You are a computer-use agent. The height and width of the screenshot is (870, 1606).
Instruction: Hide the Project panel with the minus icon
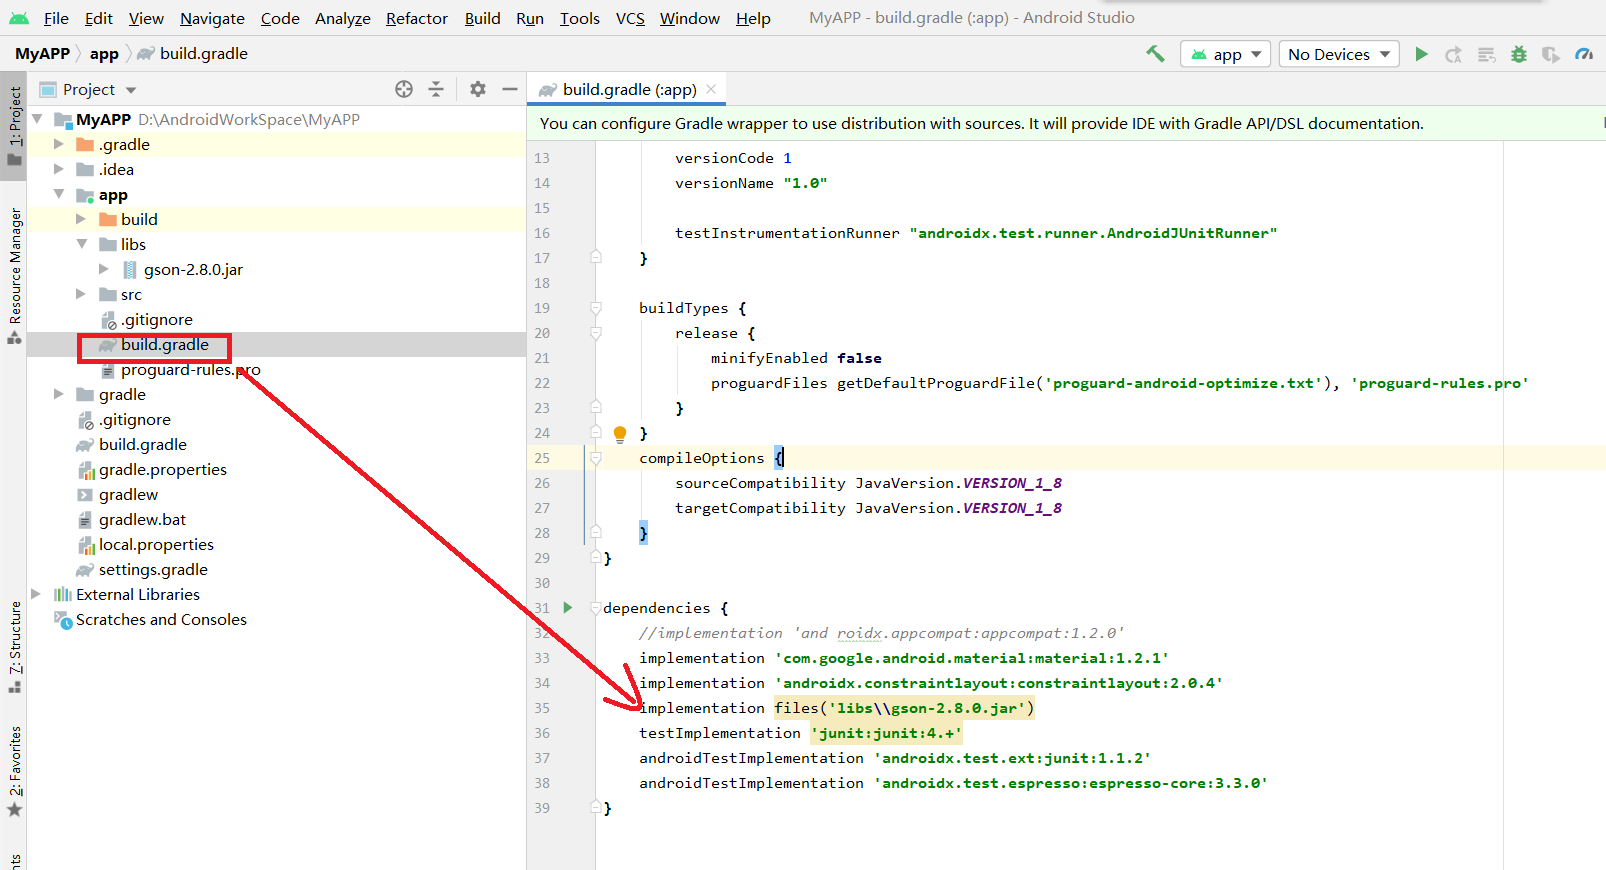[510, 89]
